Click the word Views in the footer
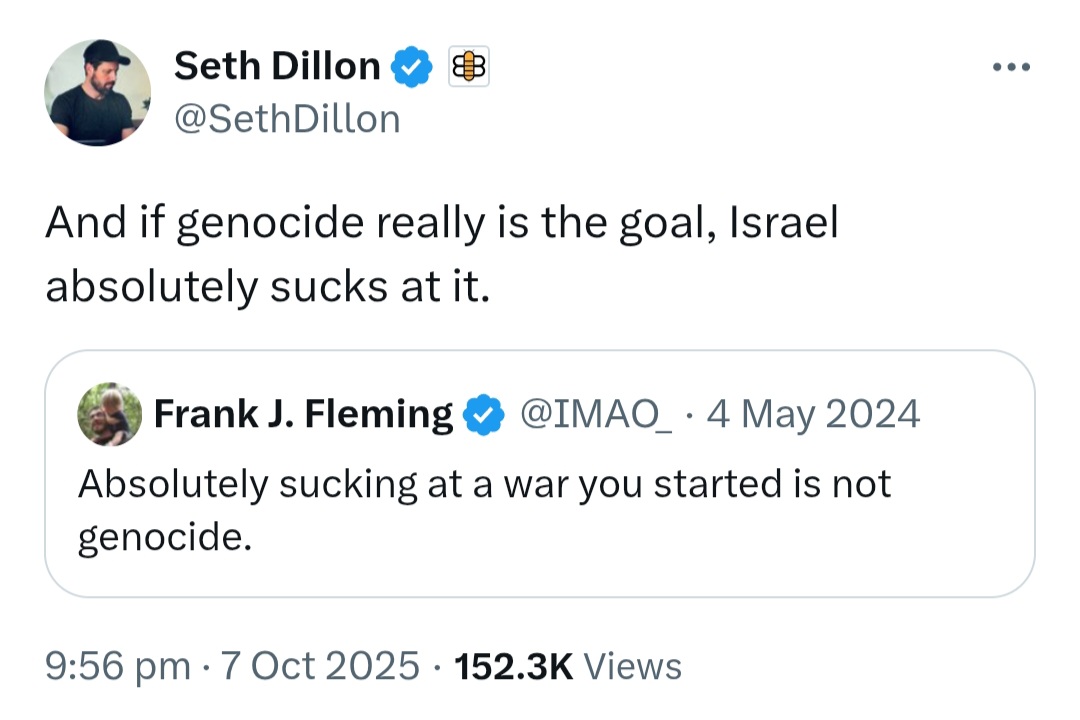The width and height of the screenshot is (1080, 720). point(632,666)
